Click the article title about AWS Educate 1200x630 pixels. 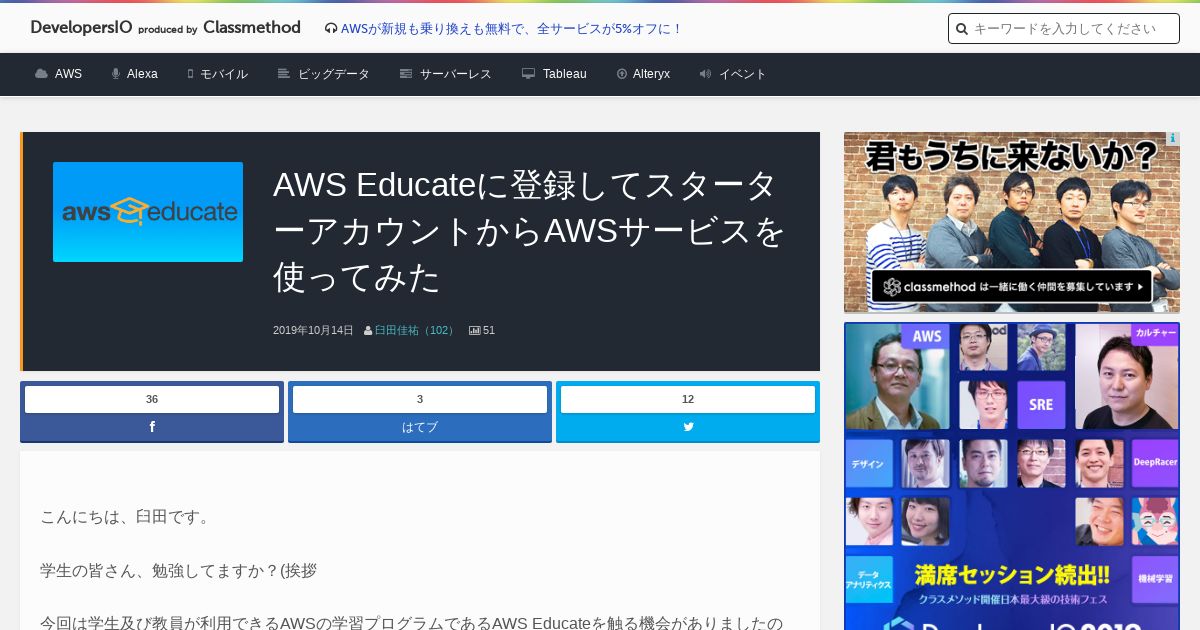pyautogui.click(x=529, y=231)
